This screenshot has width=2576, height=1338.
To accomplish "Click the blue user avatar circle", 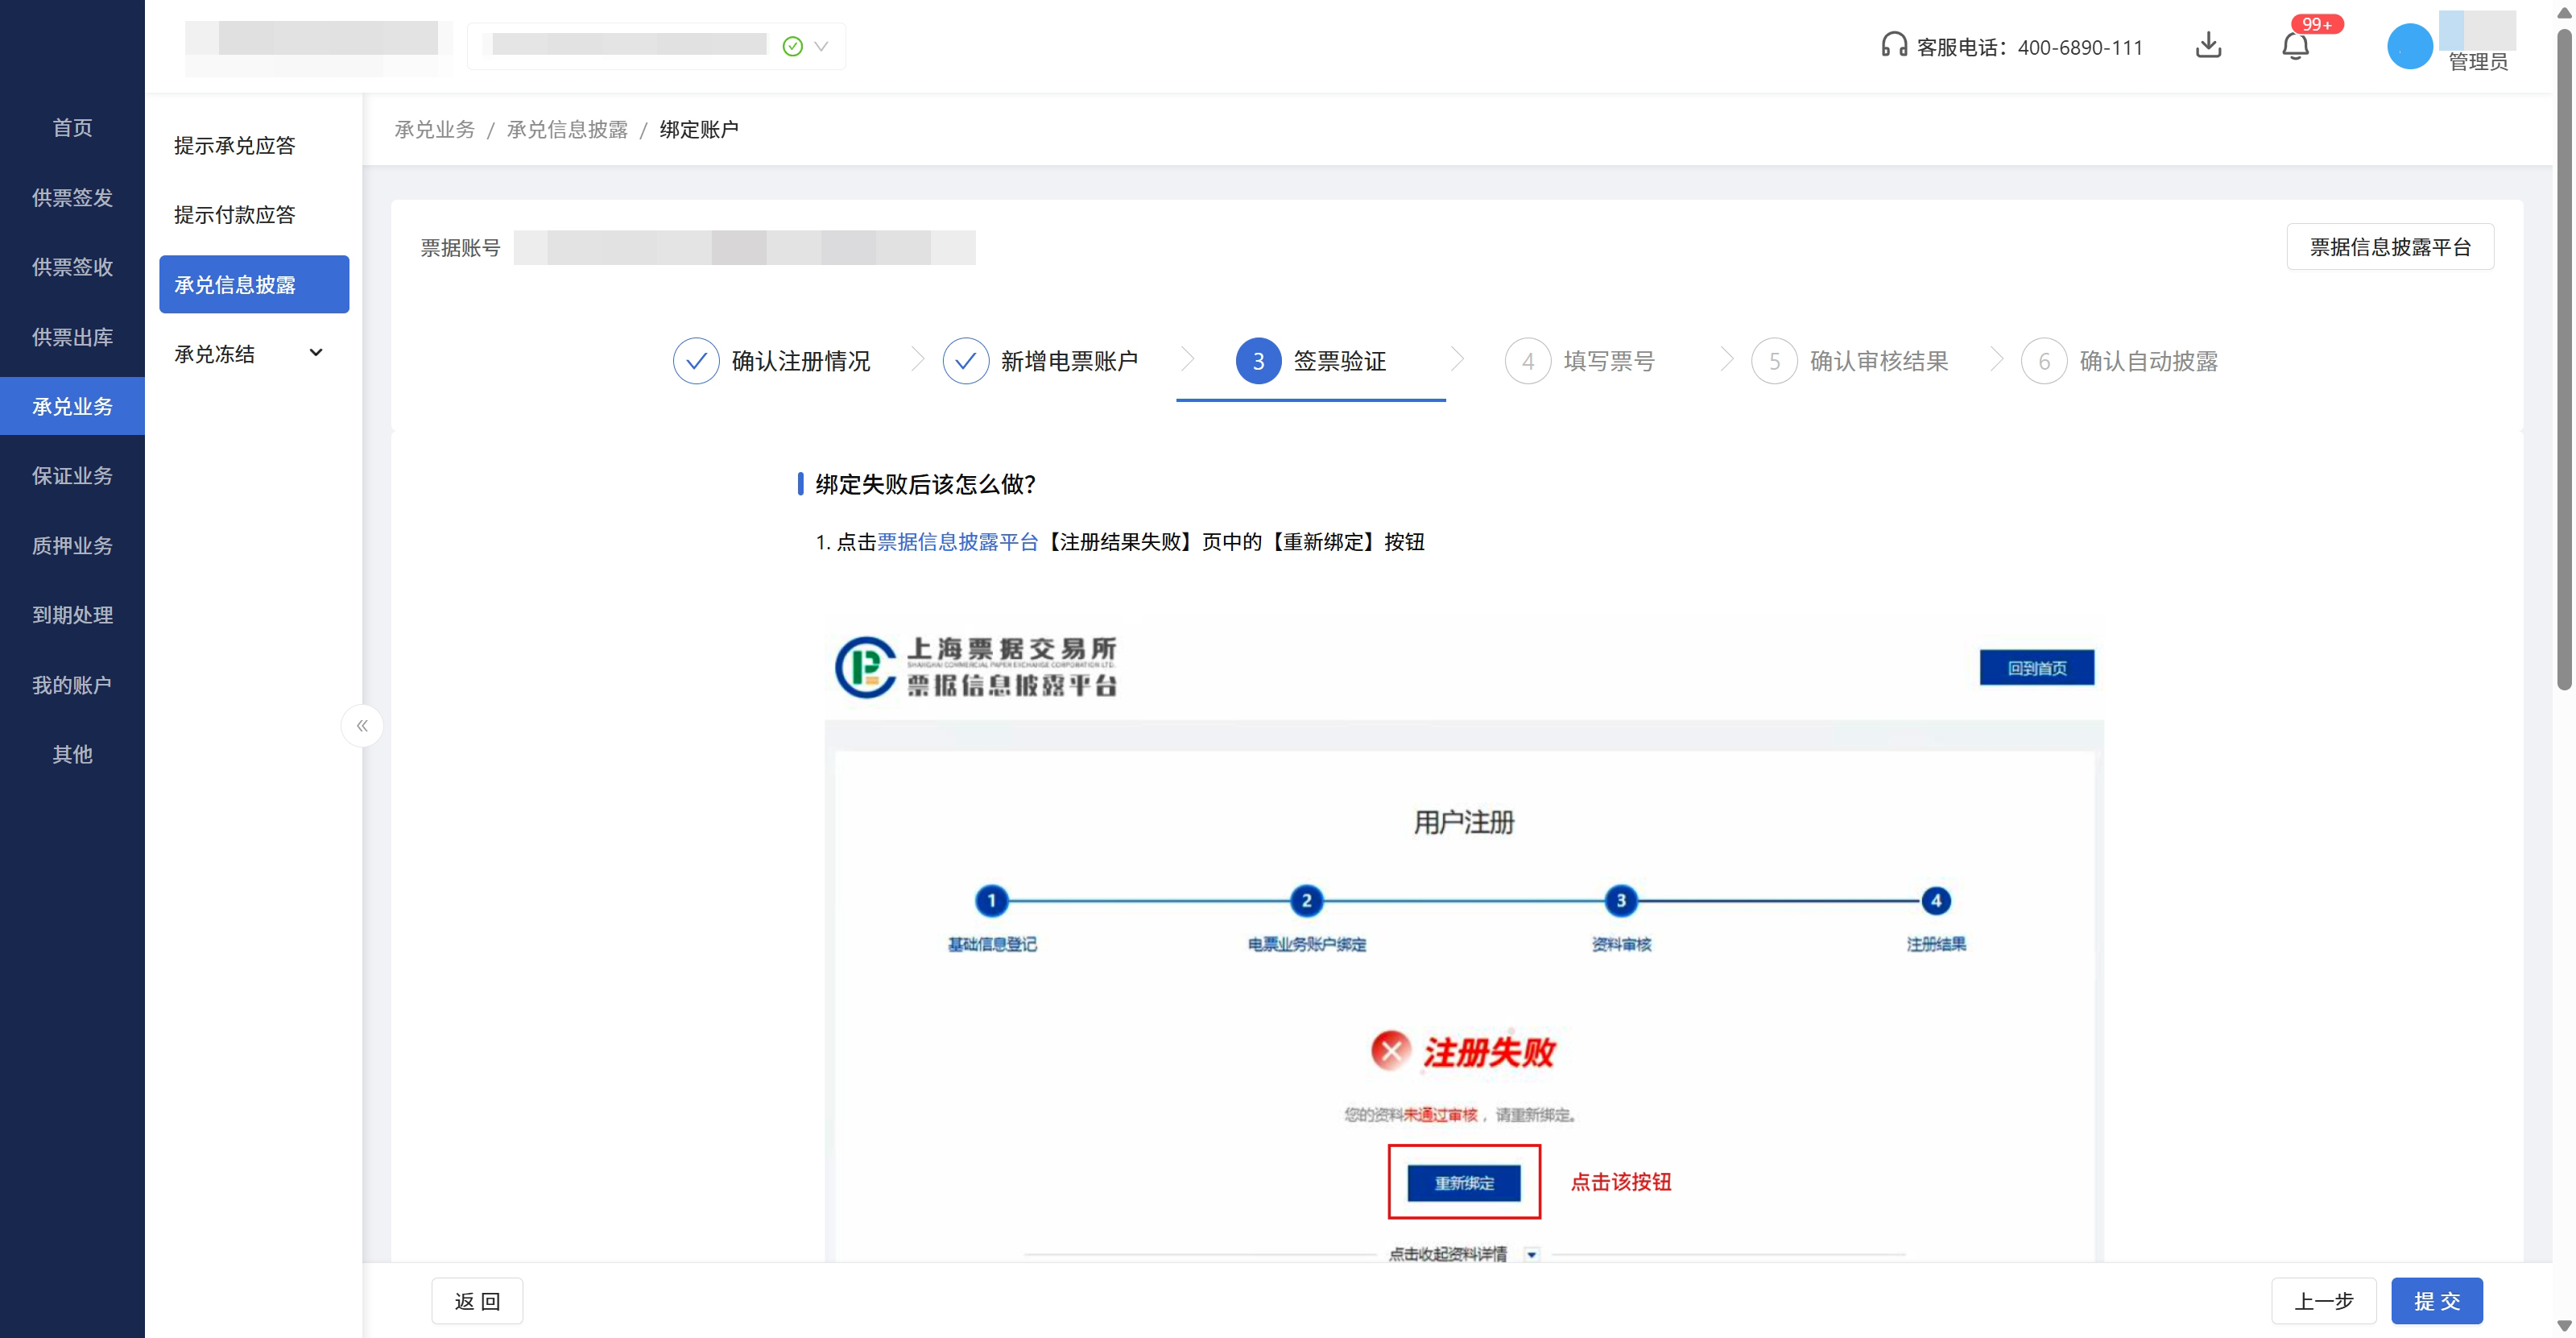I will pos(2409,46).
